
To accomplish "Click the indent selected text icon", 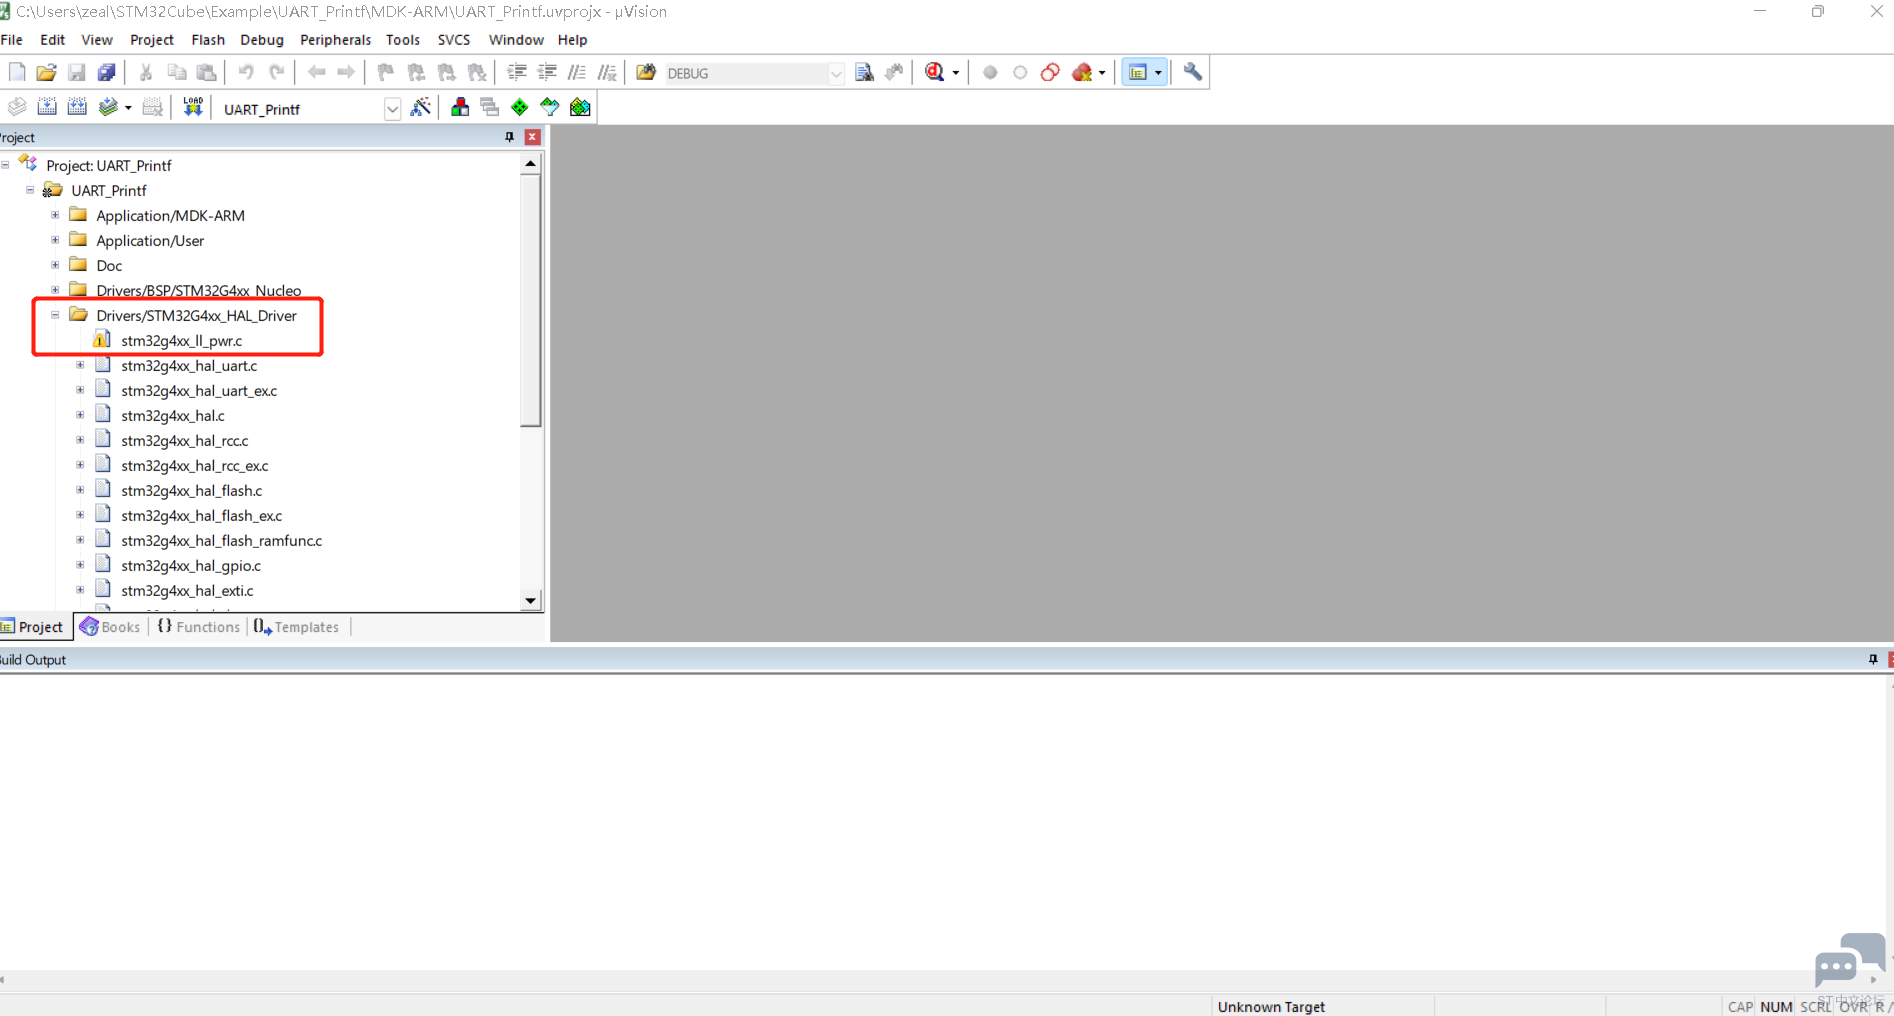I will click(517, 72).
